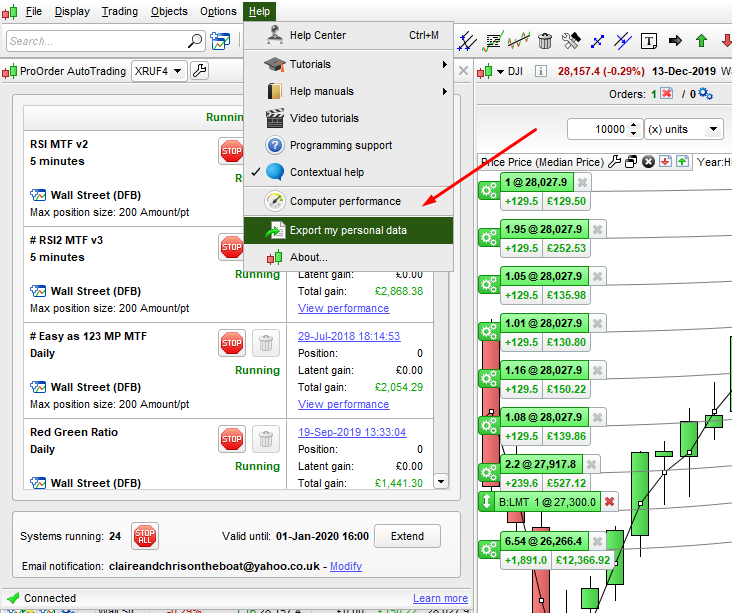Open Price indicator wrench settings
The height and width of the screenshot is (613, 732).
[615, 162]
